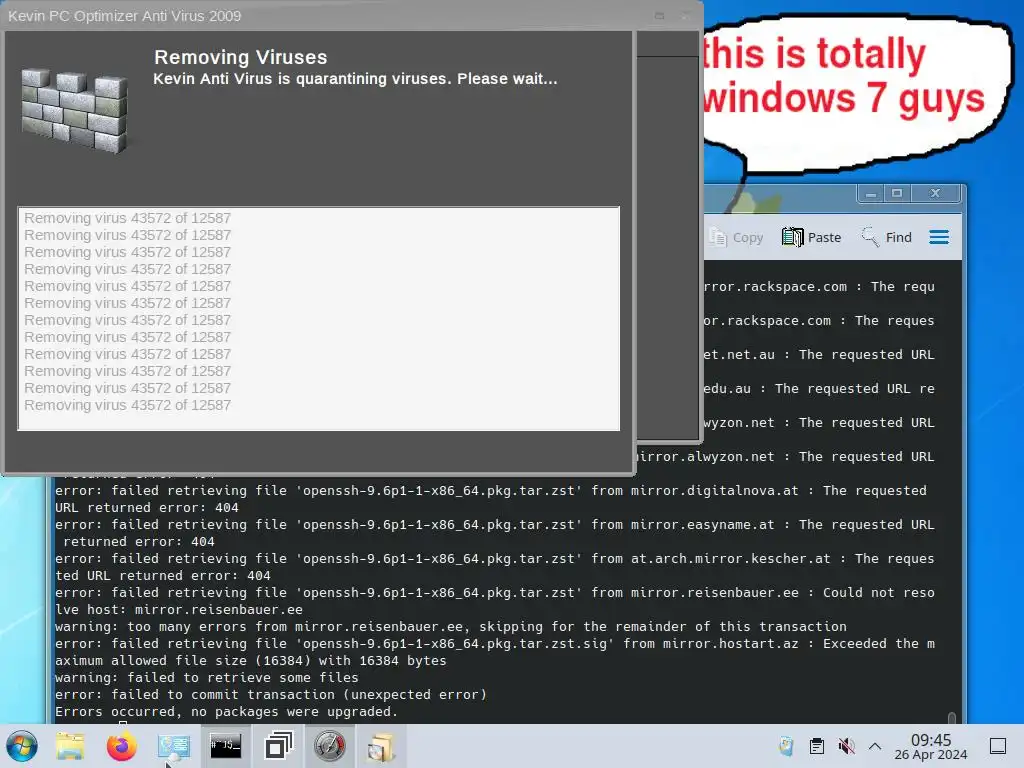Click the terminal vertical scrollbar handle
The image size is (1024, 768).
pos(952,718)
